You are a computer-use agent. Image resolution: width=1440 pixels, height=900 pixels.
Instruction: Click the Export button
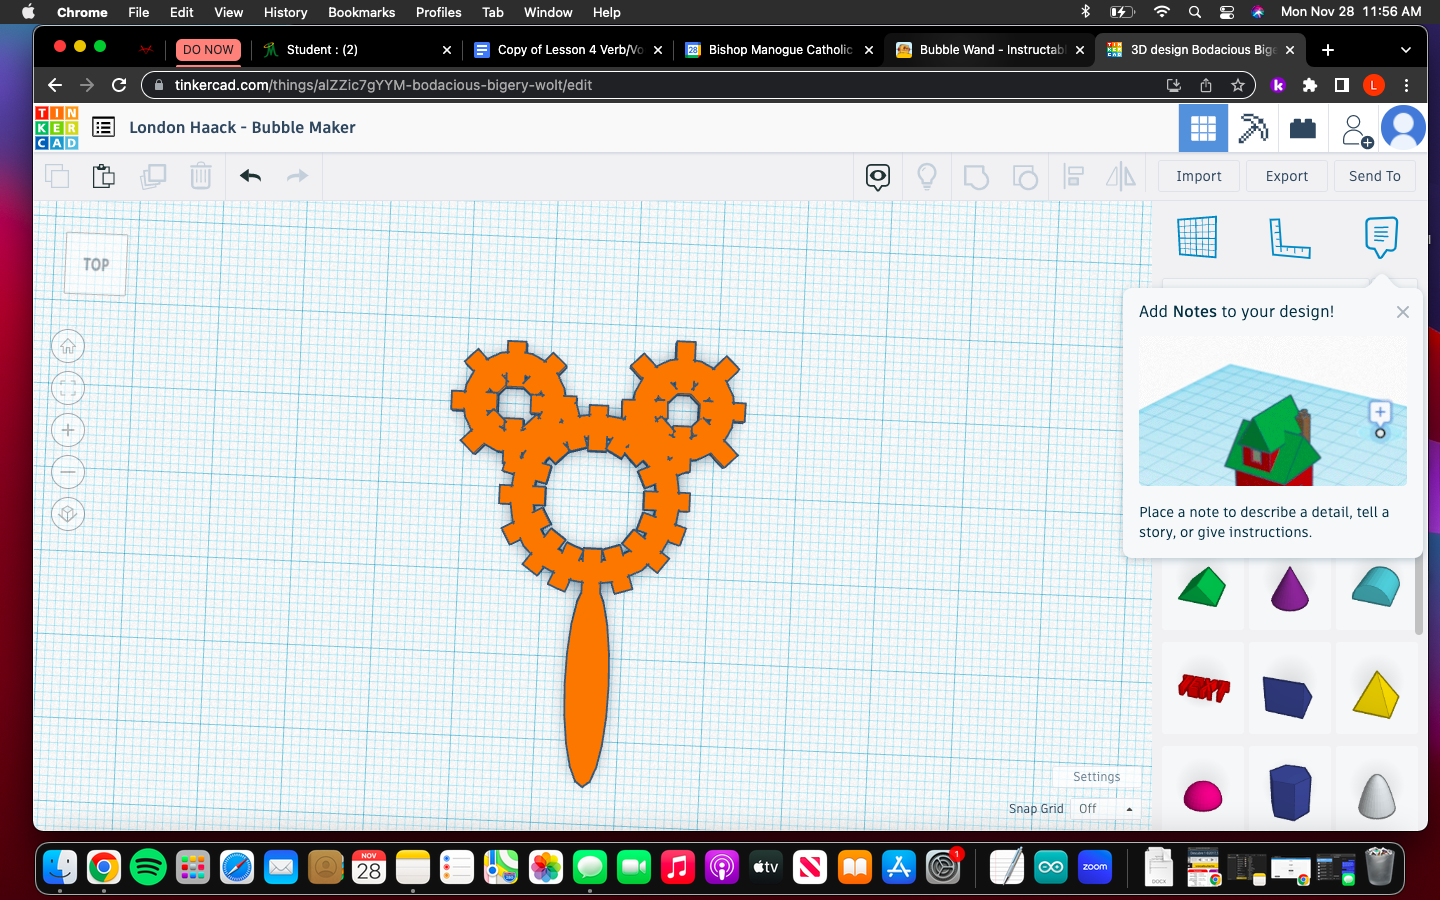tap(1287, 176)
